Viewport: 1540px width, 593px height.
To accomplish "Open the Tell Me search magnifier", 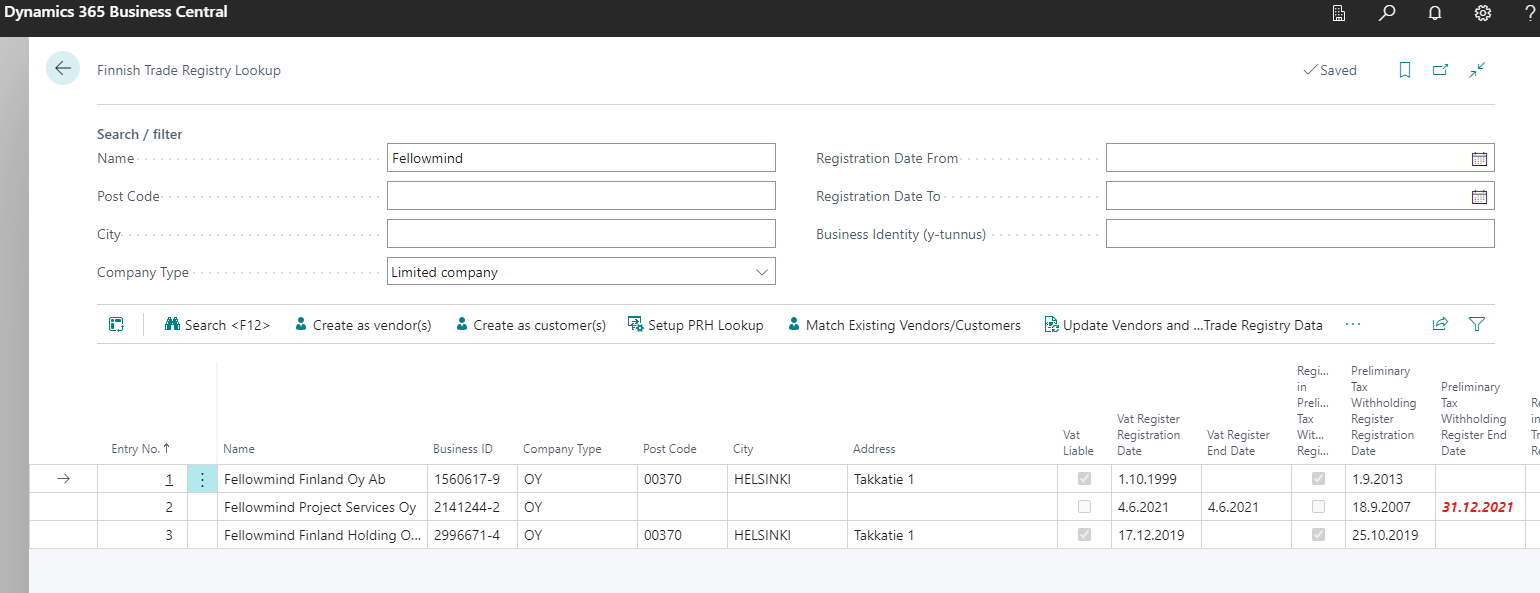I will (1387, 14).
